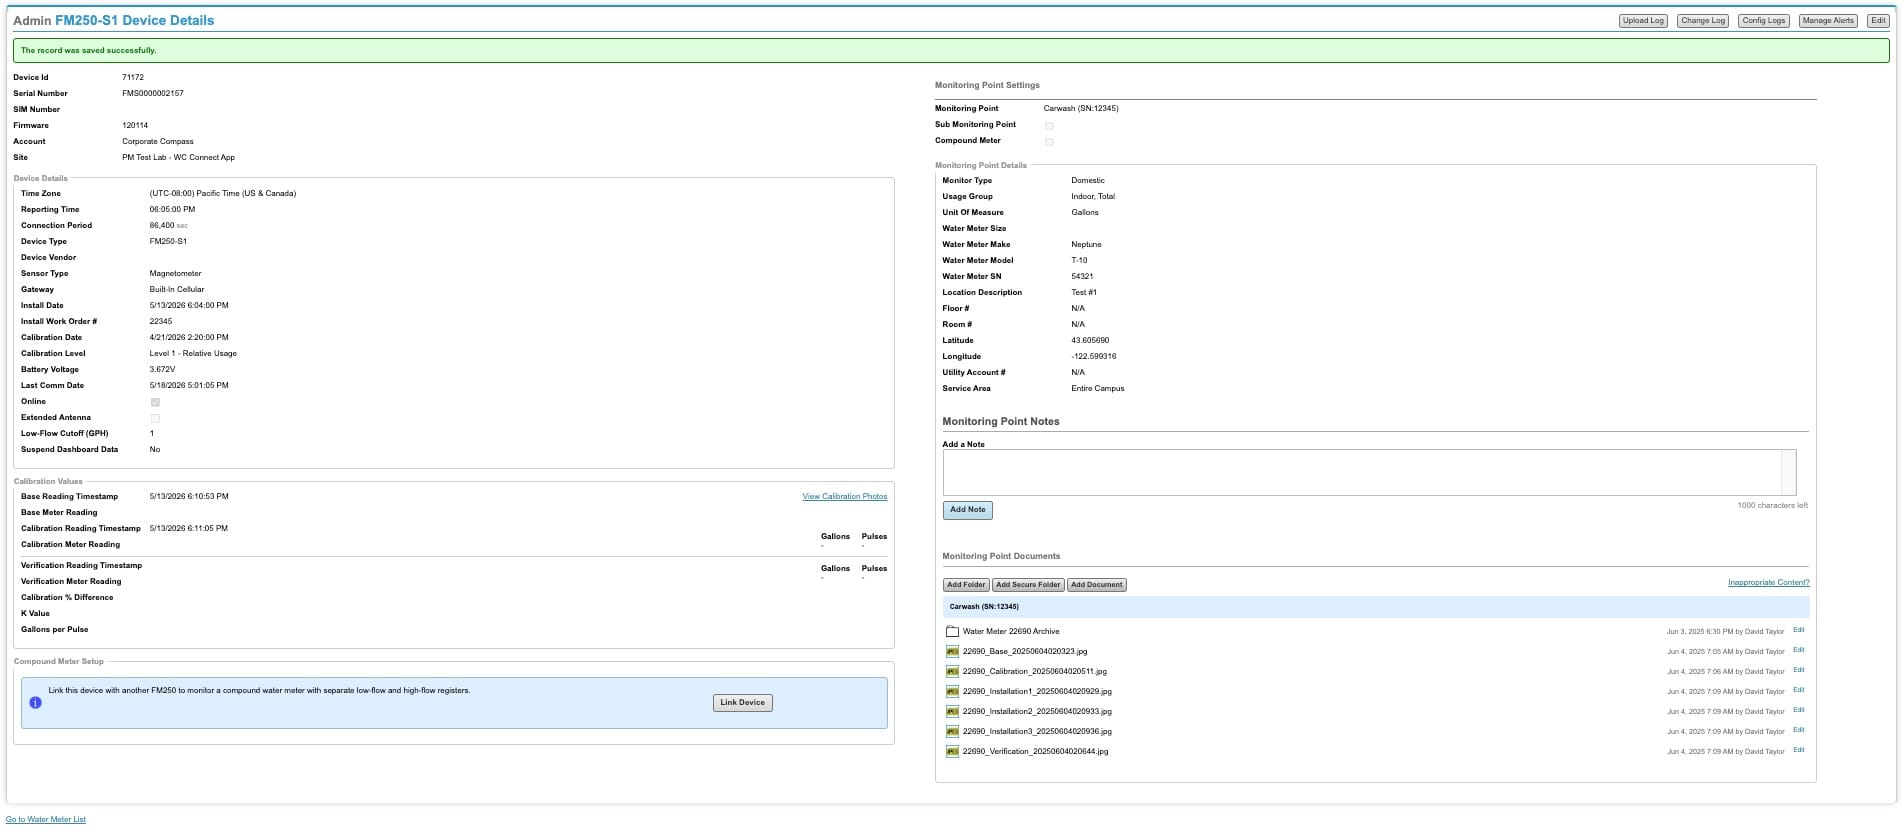
Task: Click the Water Meter SN value 54321
Action: click(x=1082, y=277)
